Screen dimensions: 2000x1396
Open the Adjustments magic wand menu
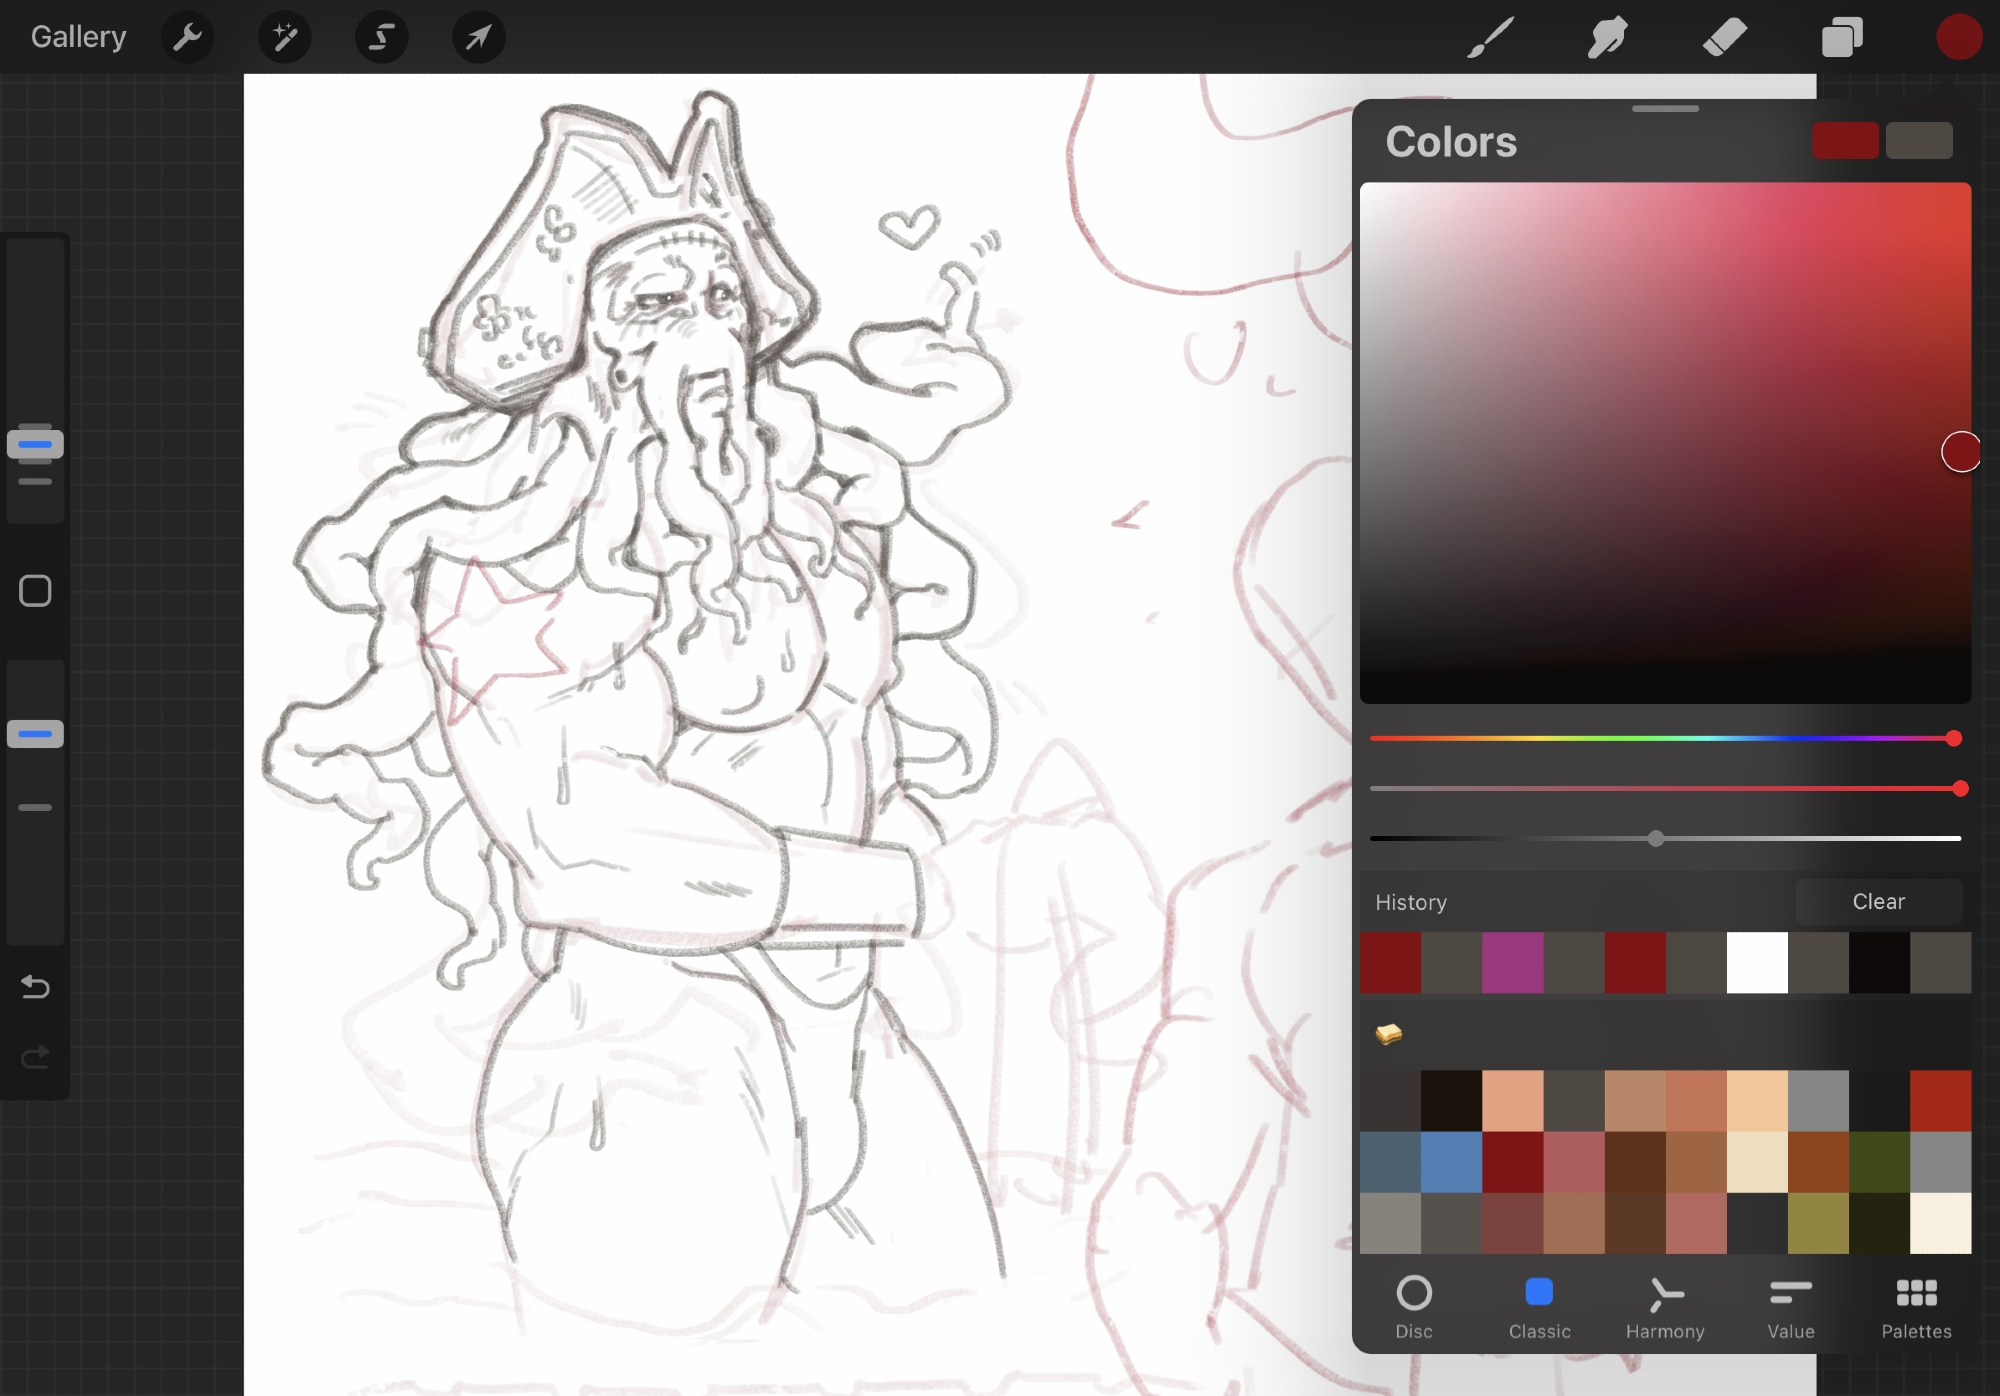point(284,38)
